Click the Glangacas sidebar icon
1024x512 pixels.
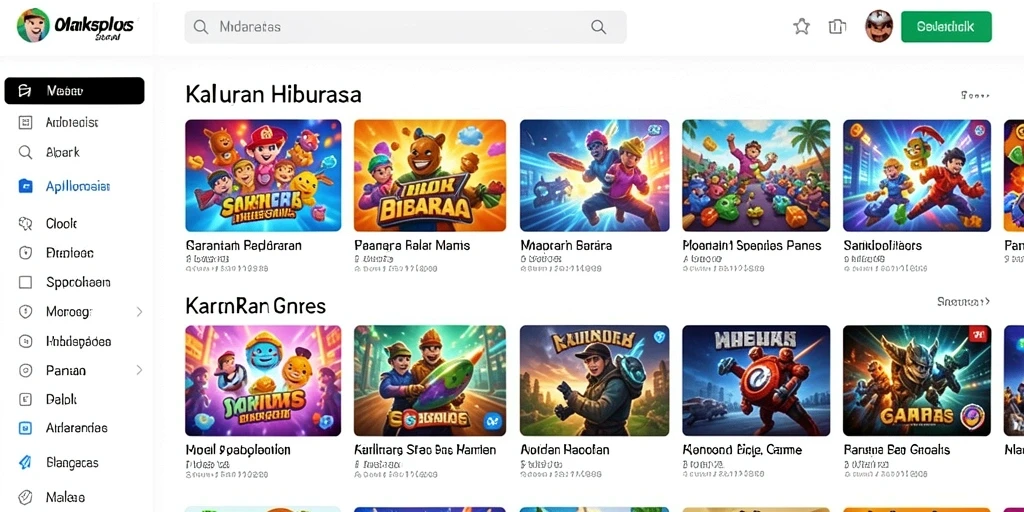click(x=25, y=462)
